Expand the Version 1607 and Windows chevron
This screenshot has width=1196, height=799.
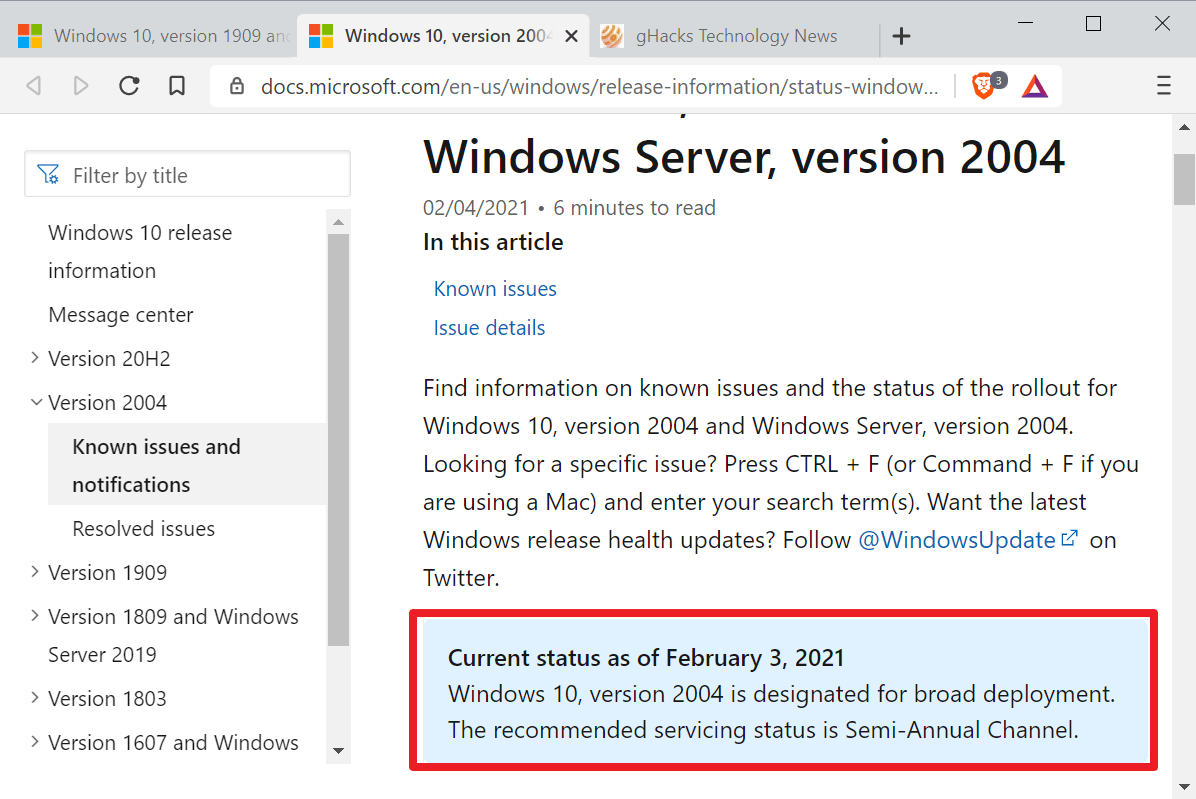tap(34, 742)
